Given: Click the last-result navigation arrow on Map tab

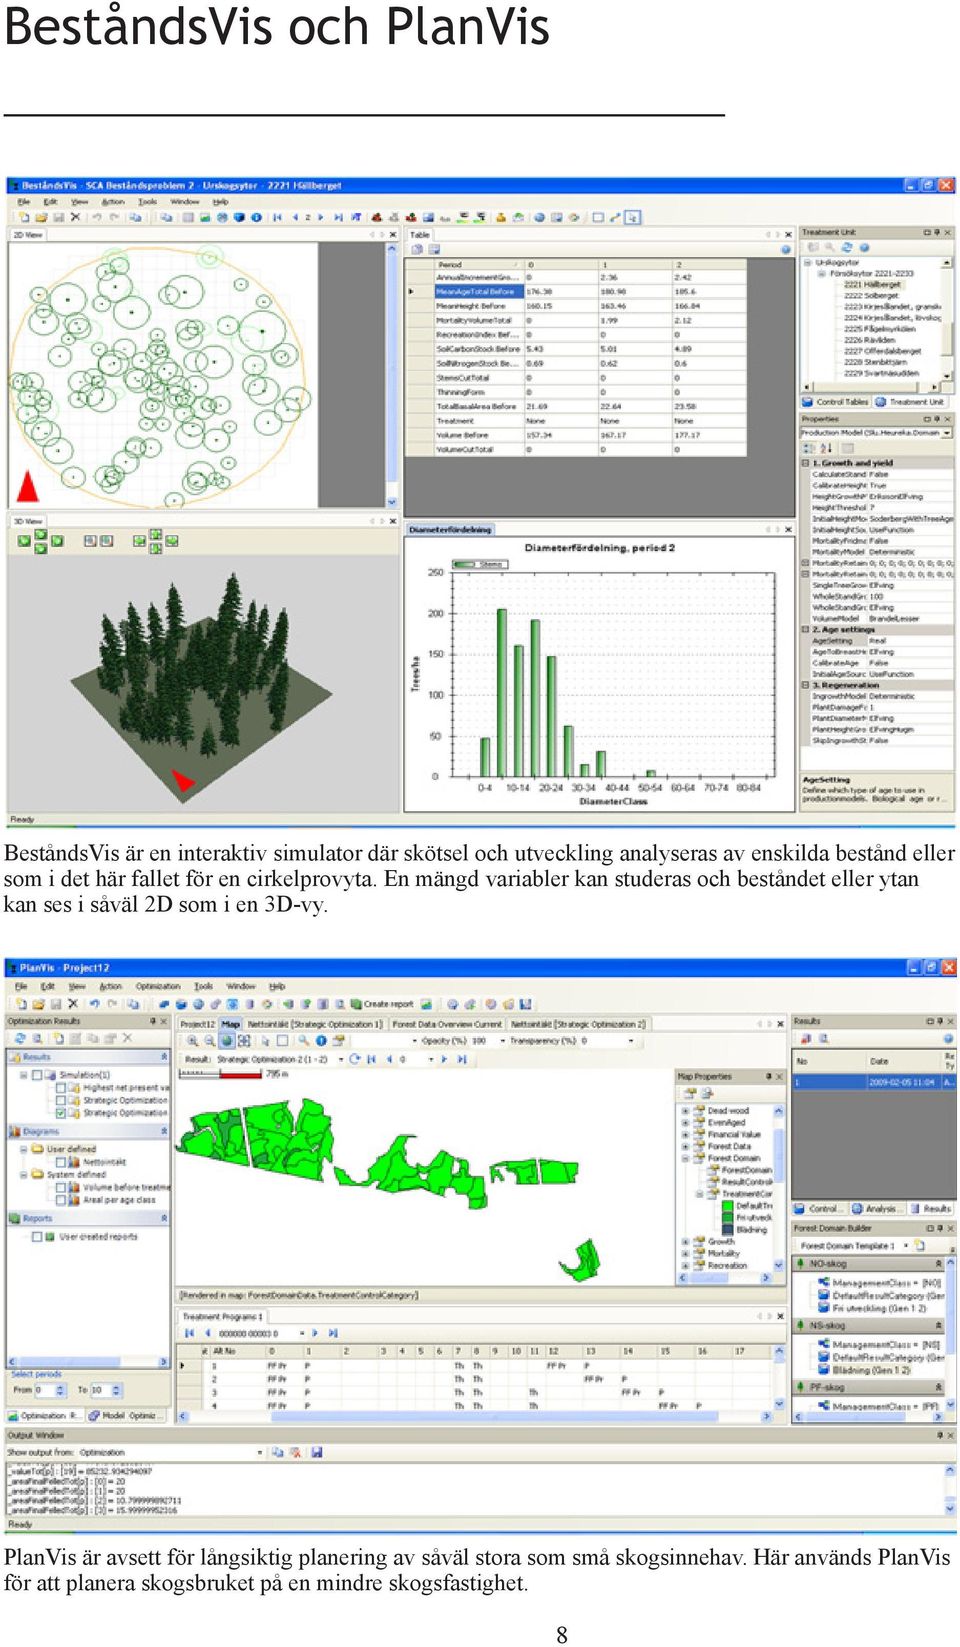Looking at the screenshot, I should [x=461, y=1059].
